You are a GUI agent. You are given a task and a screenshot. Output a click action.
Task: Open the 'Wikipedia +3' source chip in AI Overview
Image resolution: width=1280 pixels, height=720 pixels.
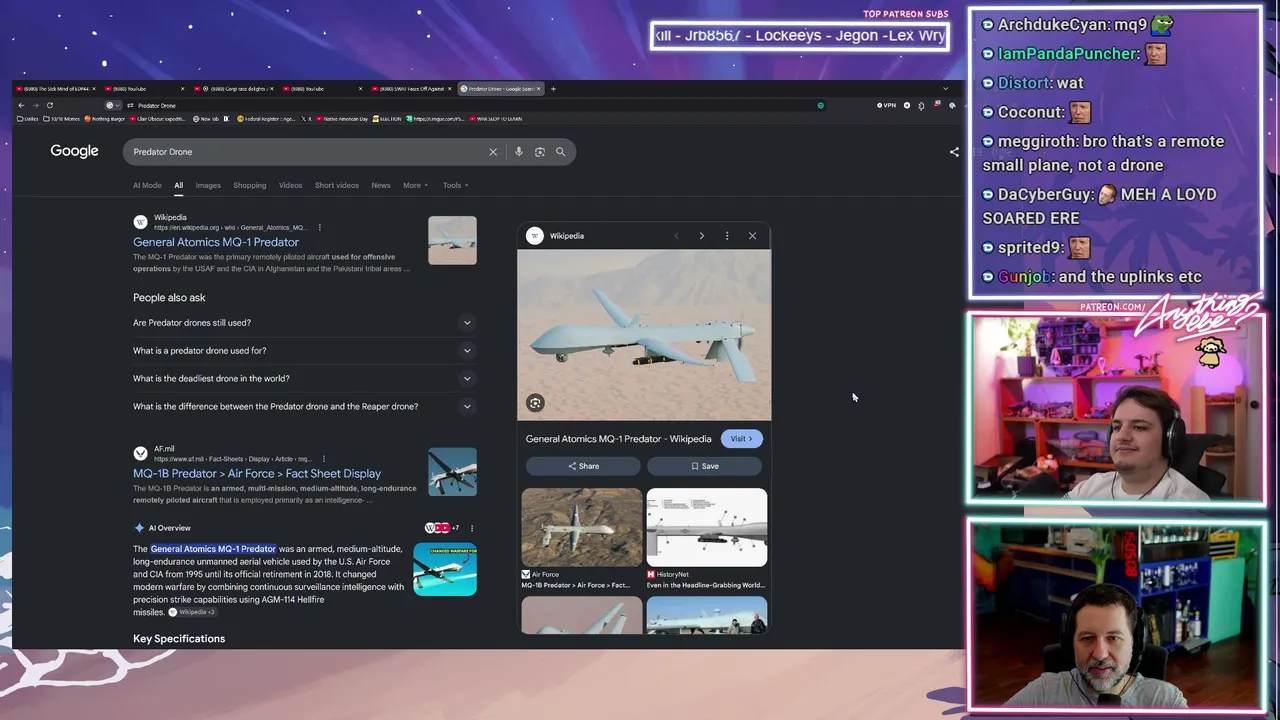tap(191, 612)
